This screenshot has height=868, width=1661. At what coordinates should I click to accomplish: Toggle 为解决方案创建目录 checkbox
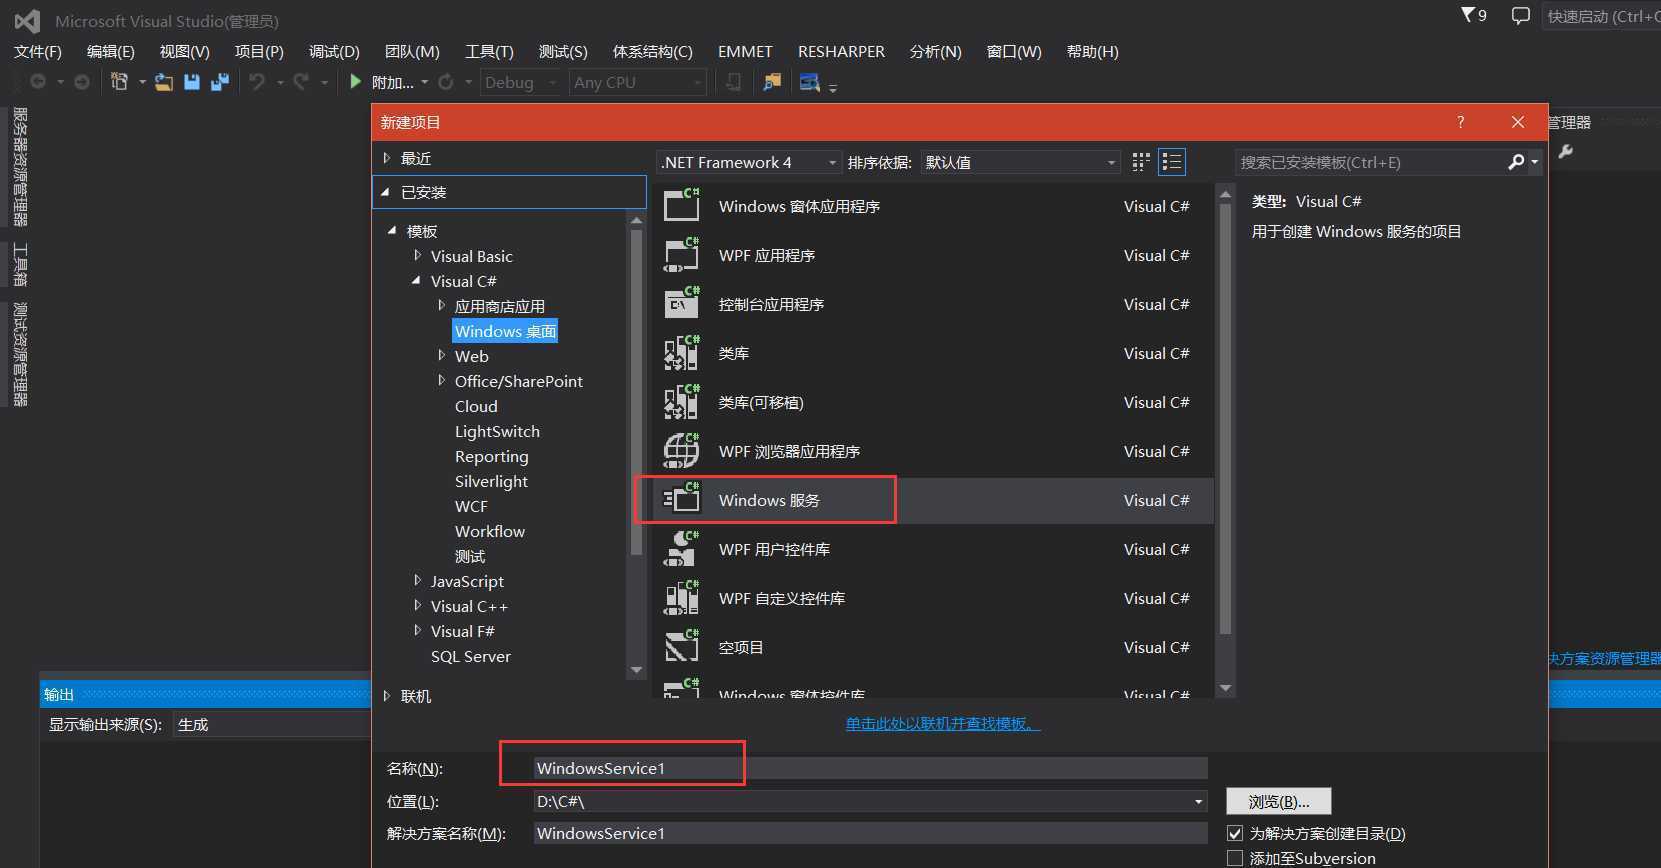(x=1235, y=833)
